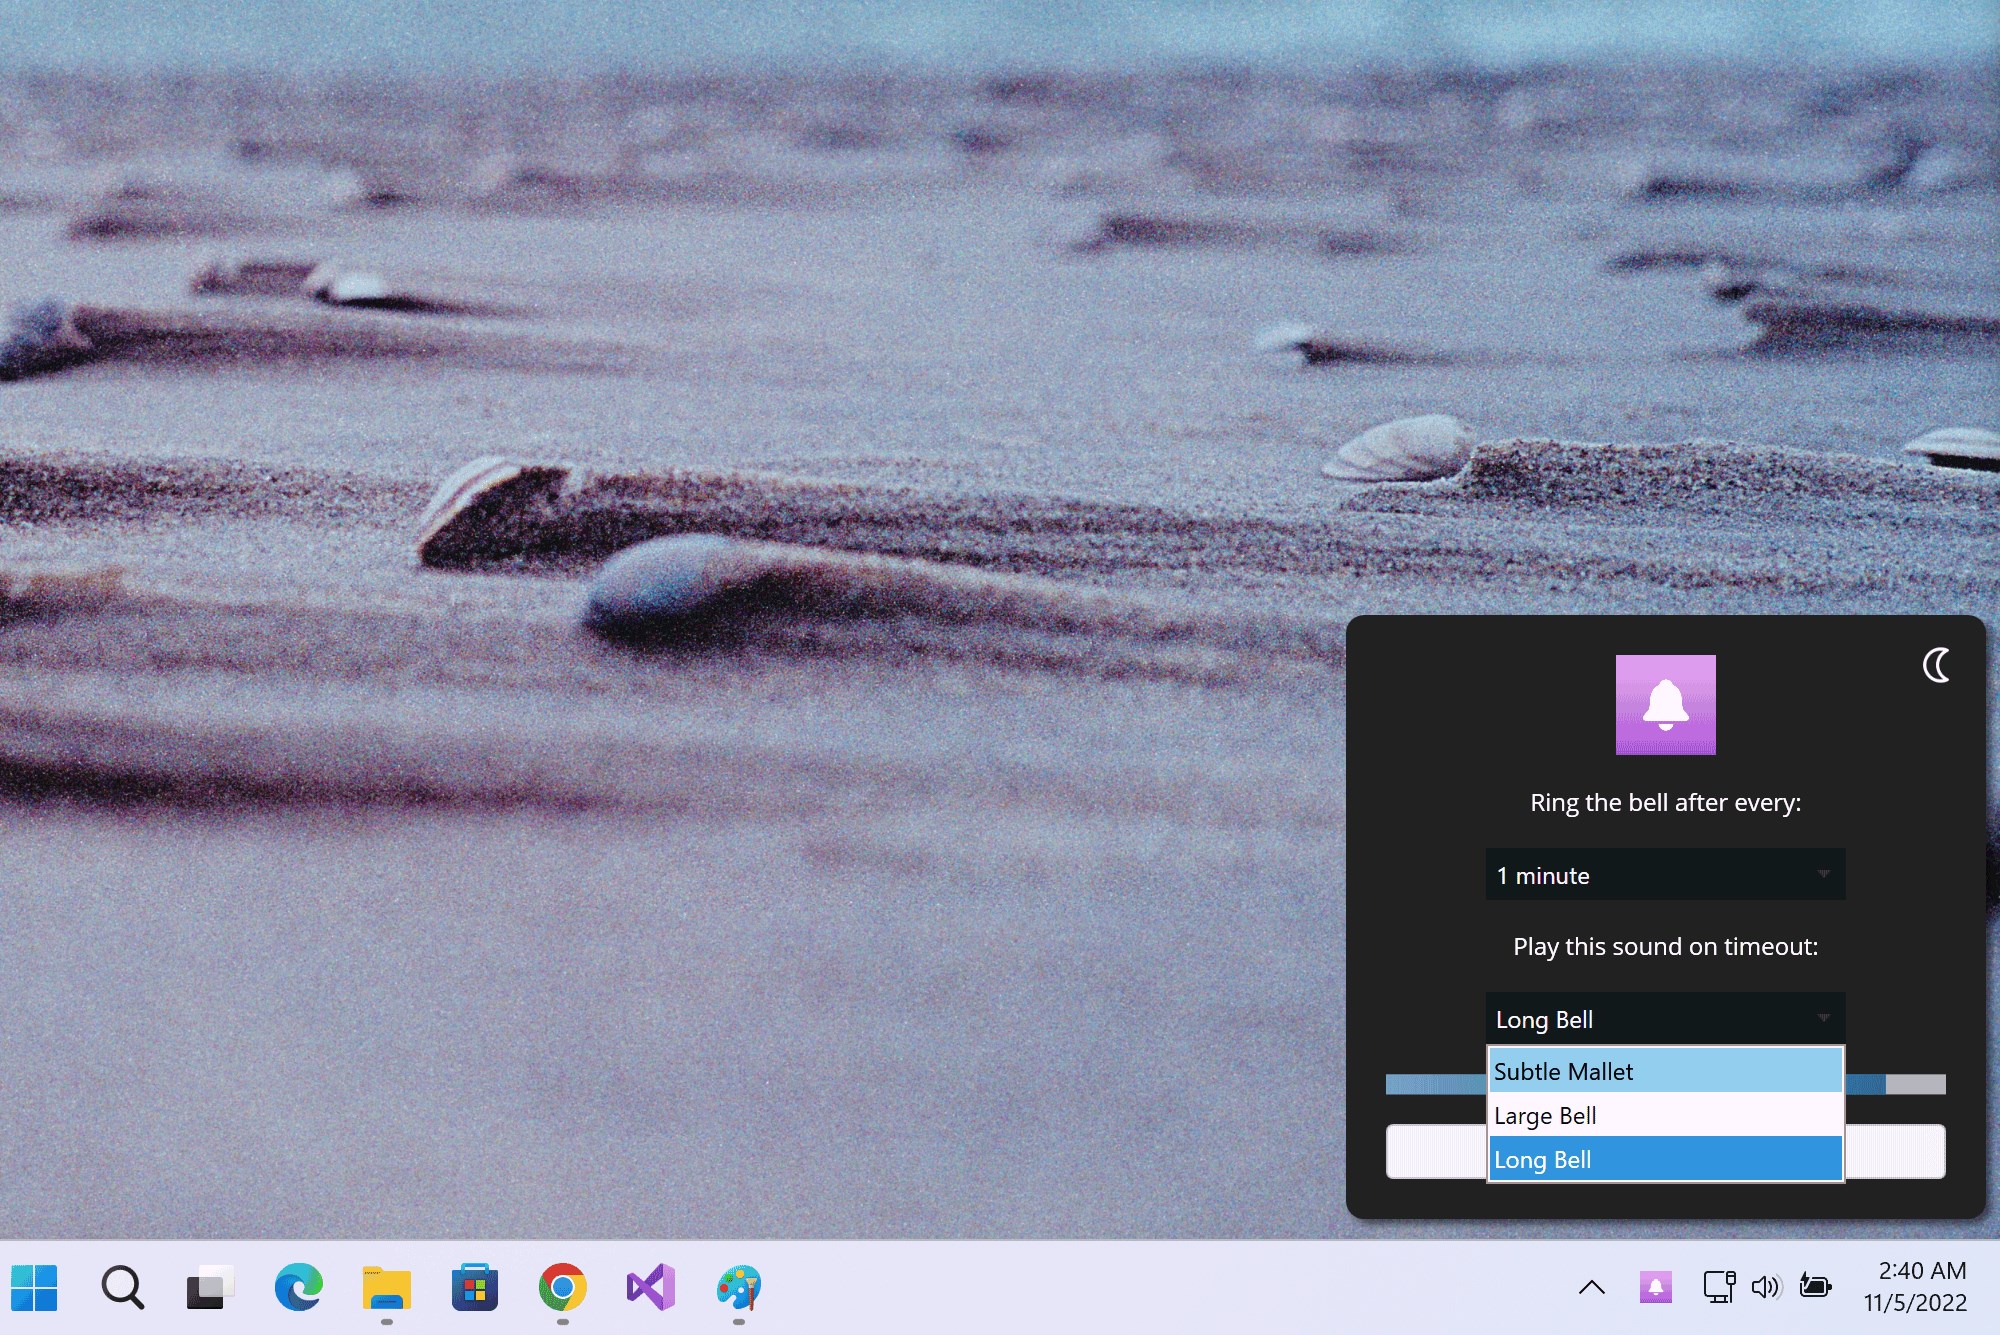This screenshot has height=1335, width=2000.
Task: Click the purple bell app logo
Action: pos(1665,705)
